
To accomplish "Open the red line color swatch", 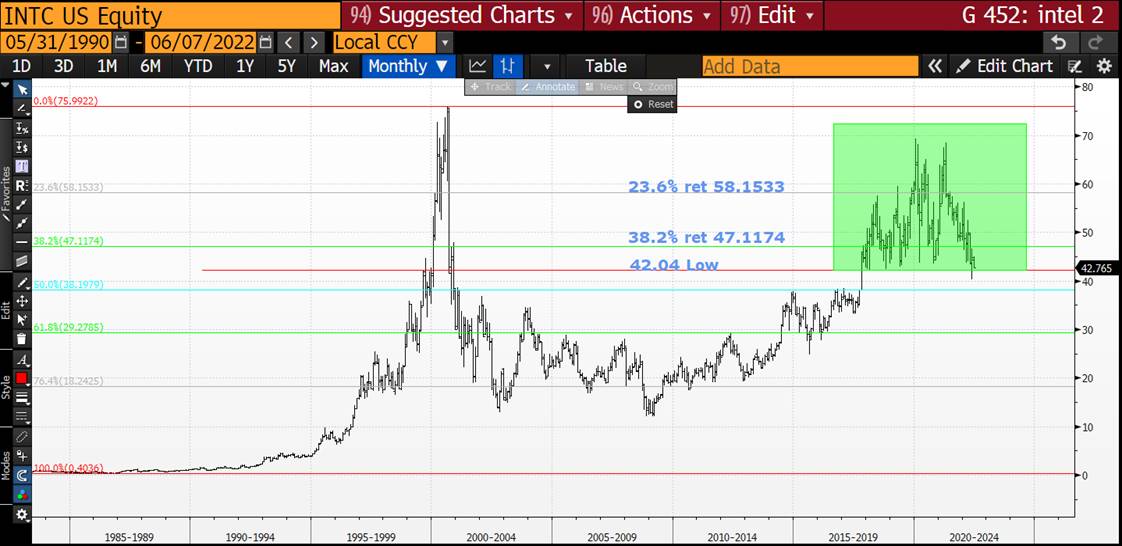I will tap(22, 379).
